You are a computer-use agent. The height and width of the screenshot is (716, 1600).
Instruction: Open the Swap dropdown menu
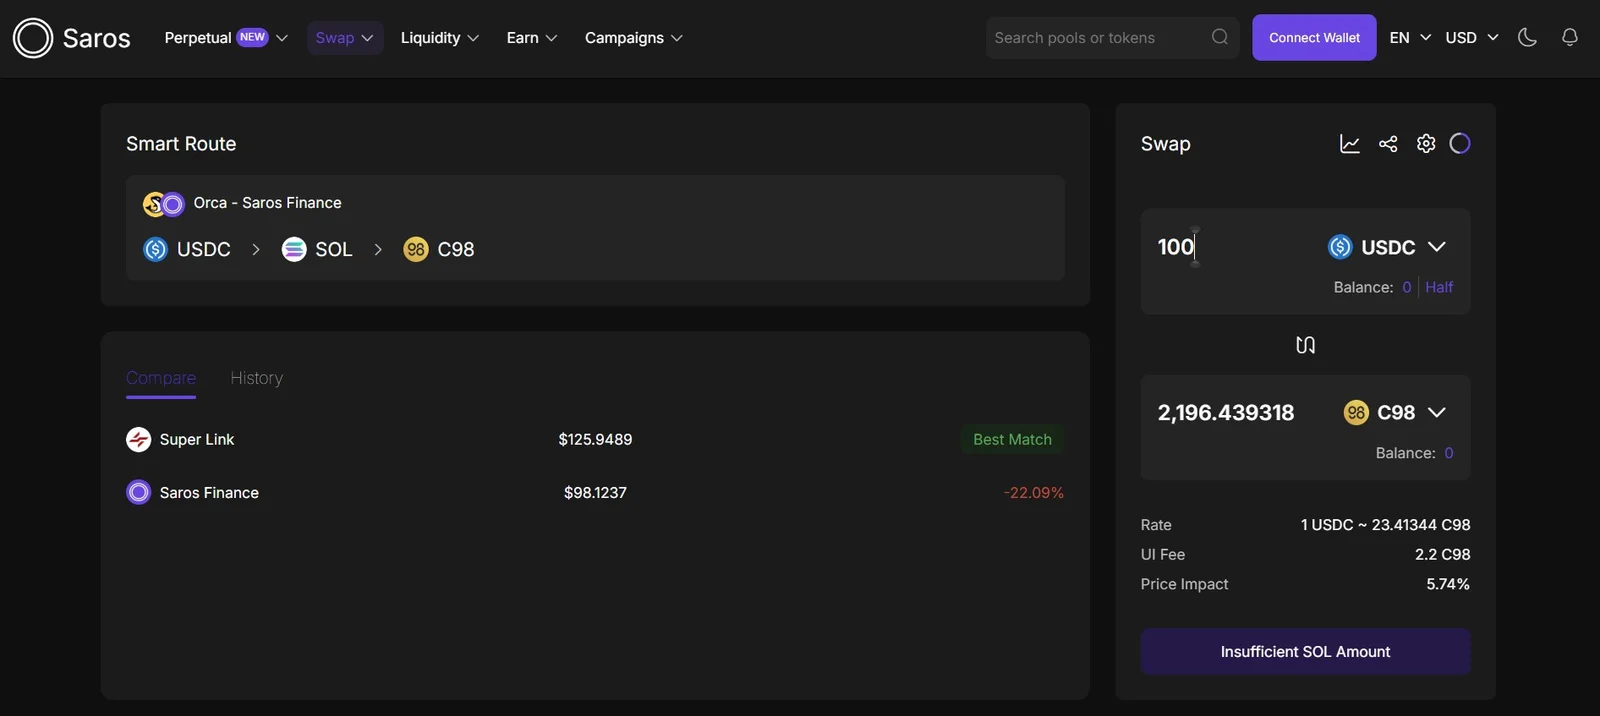point(345,38)
